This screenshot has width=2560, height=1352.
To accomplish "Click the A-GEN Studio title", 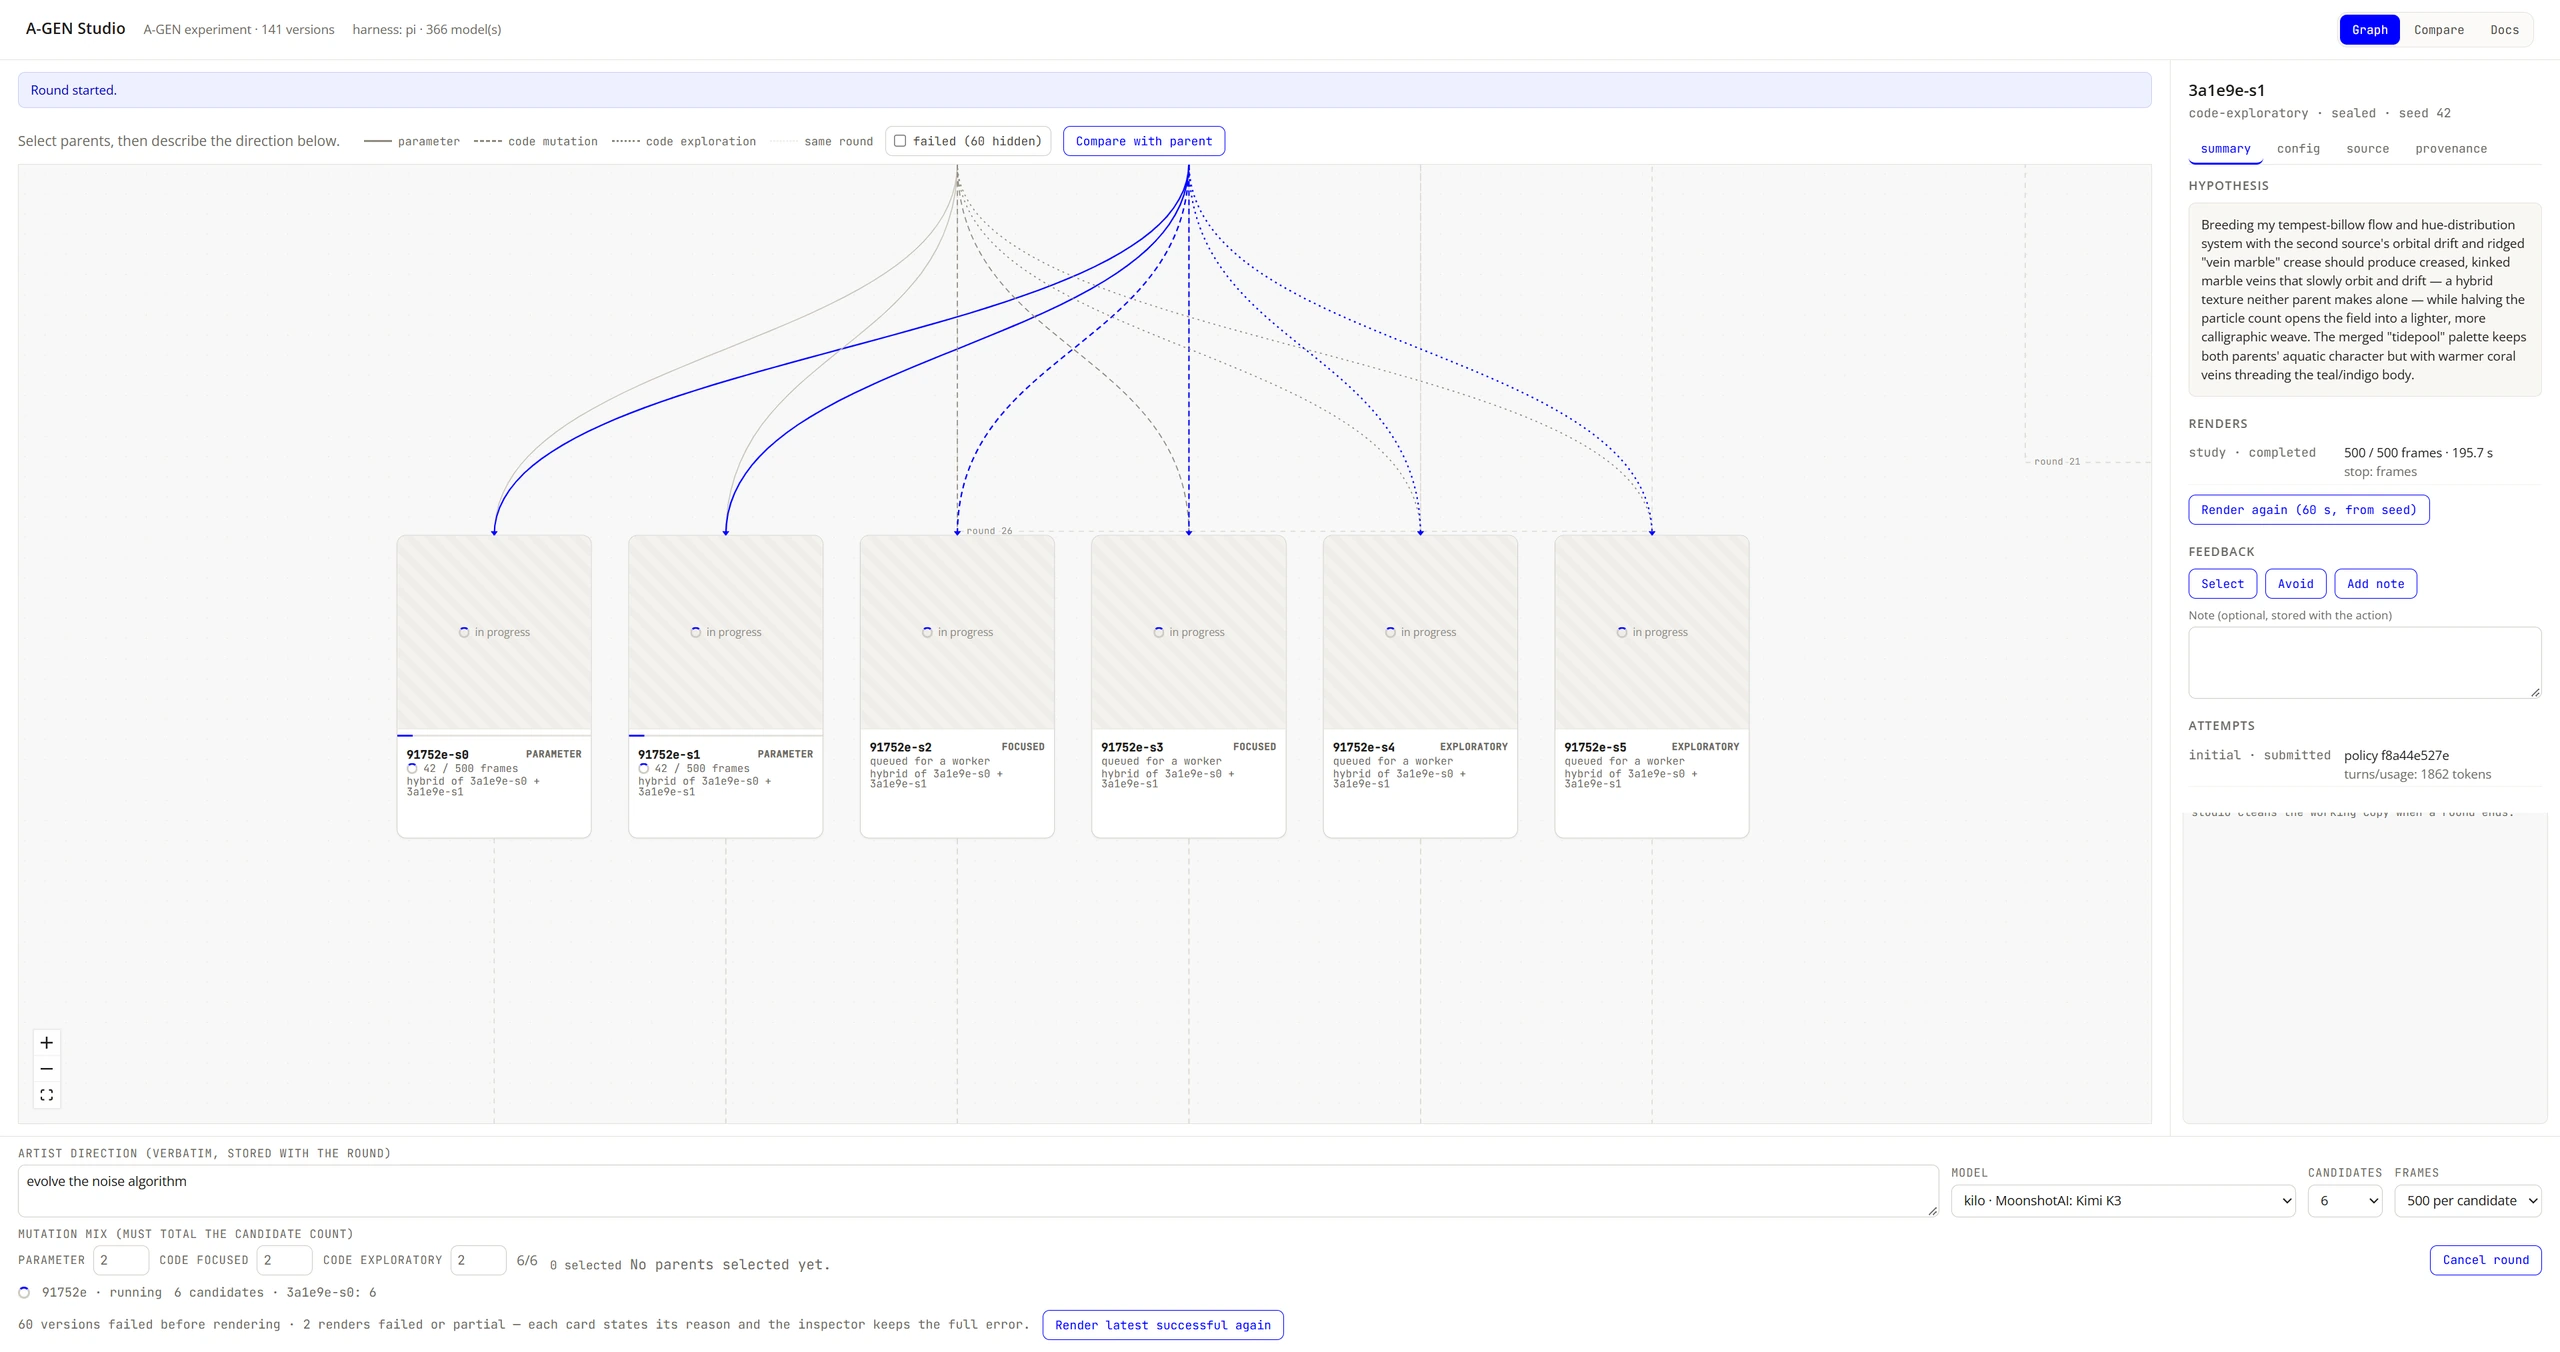I will point(75,28).
